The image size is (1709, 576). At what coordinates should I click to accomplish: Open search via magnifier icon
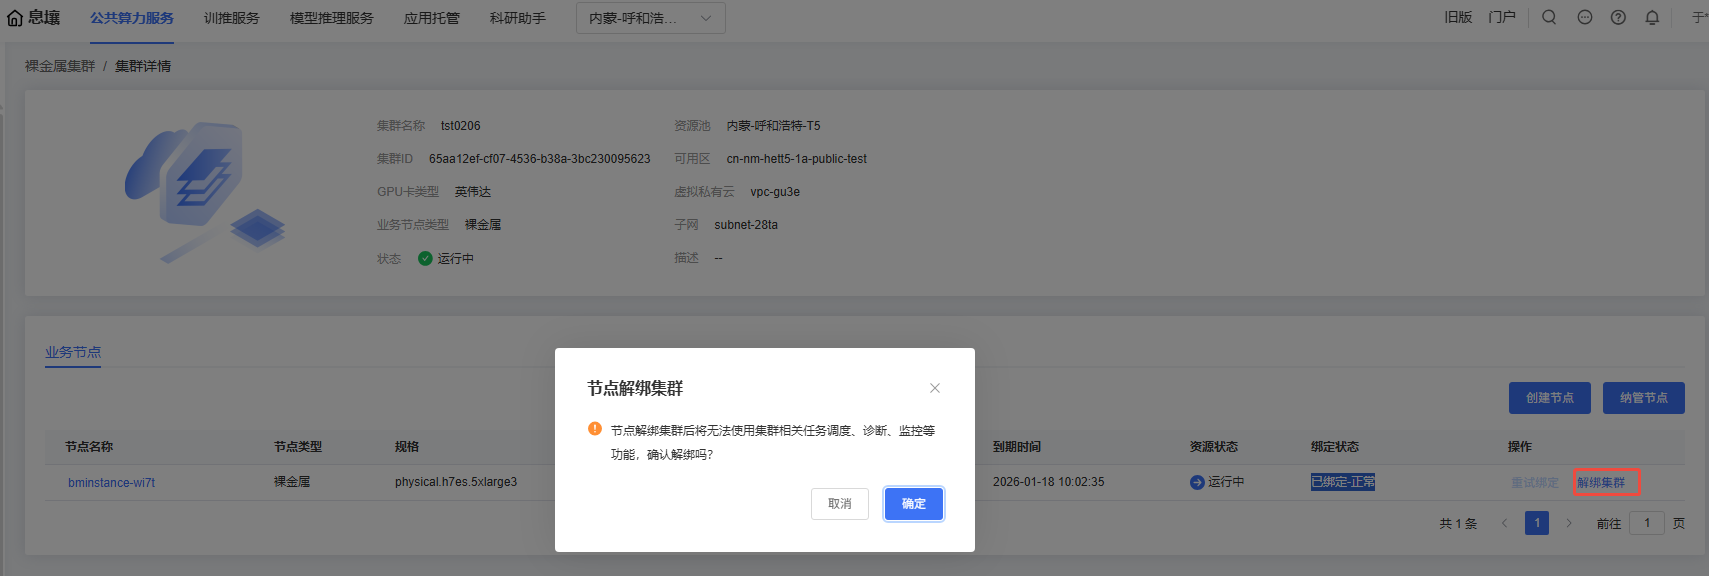click(x=1549, y=17)
